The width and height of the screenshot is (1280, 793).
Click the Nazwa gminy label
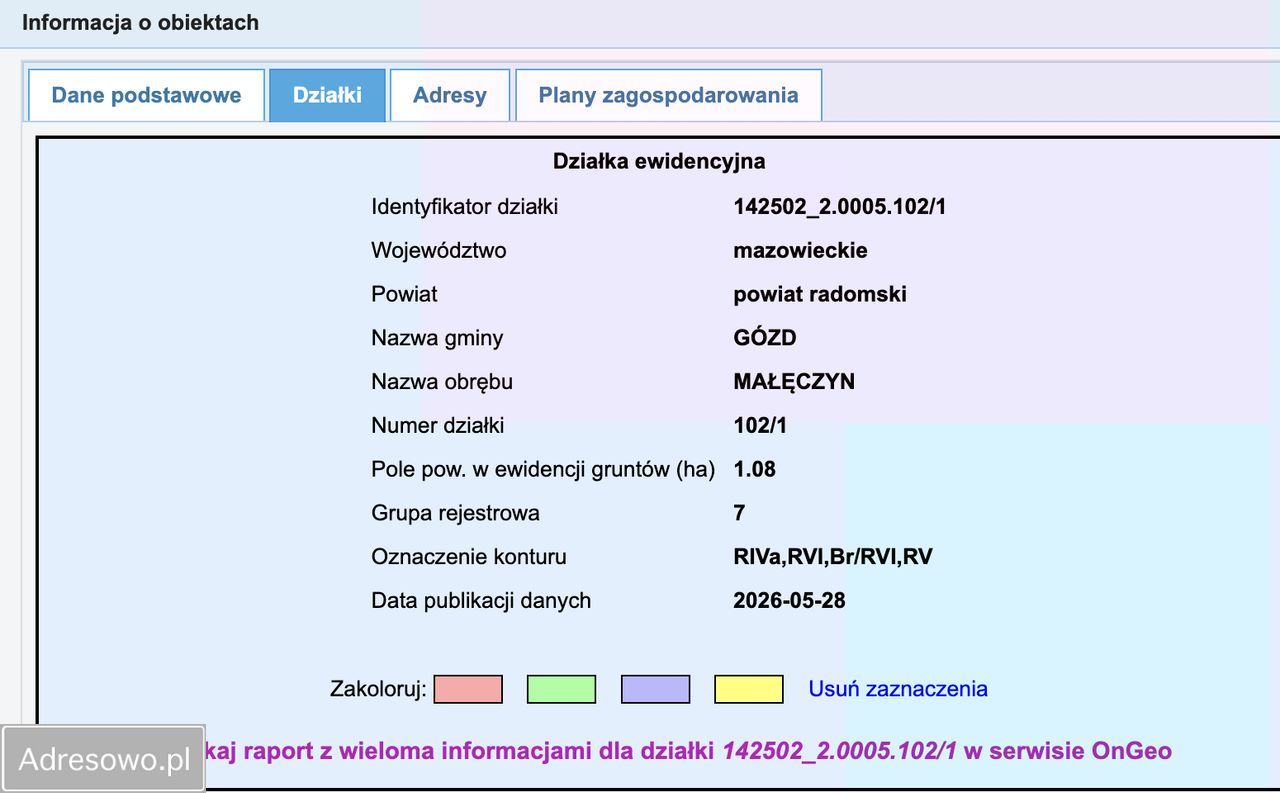pos(437,338)
